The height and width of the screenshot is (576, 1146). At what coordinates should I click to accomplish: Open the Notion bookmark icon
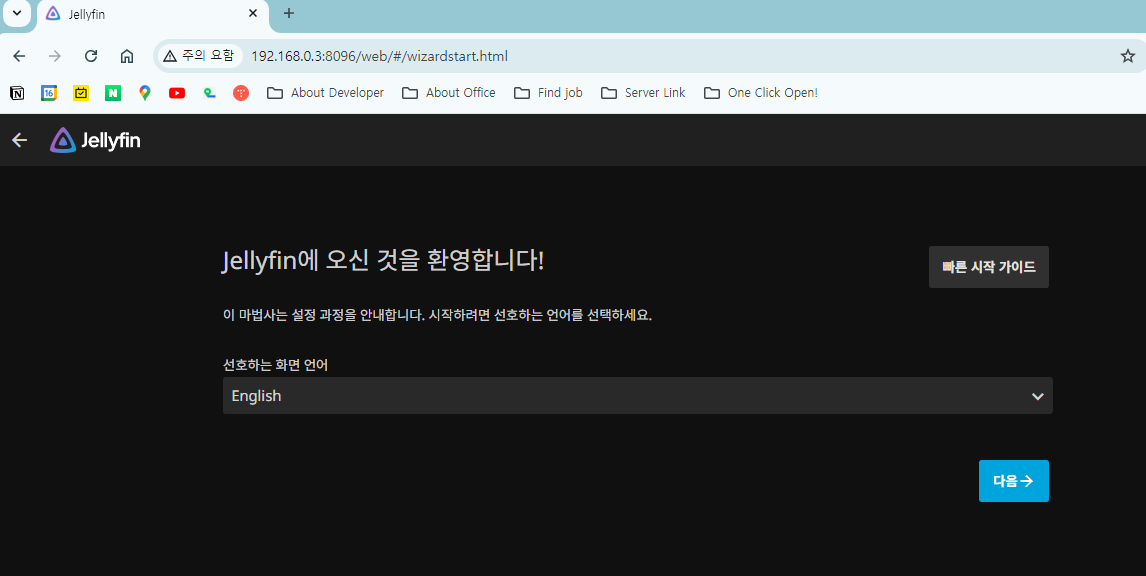tap(17, 93)
